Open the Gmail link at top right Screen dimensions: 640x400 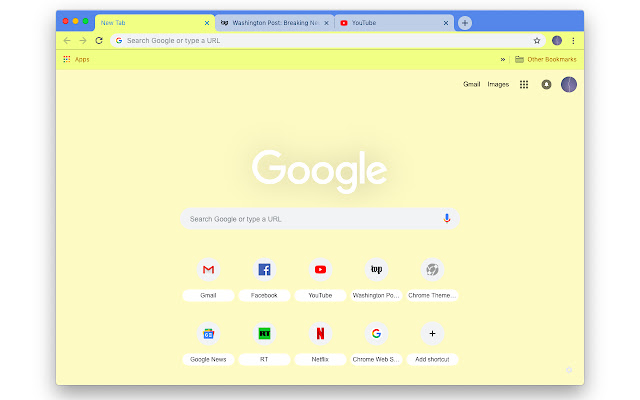coord(471,84)
